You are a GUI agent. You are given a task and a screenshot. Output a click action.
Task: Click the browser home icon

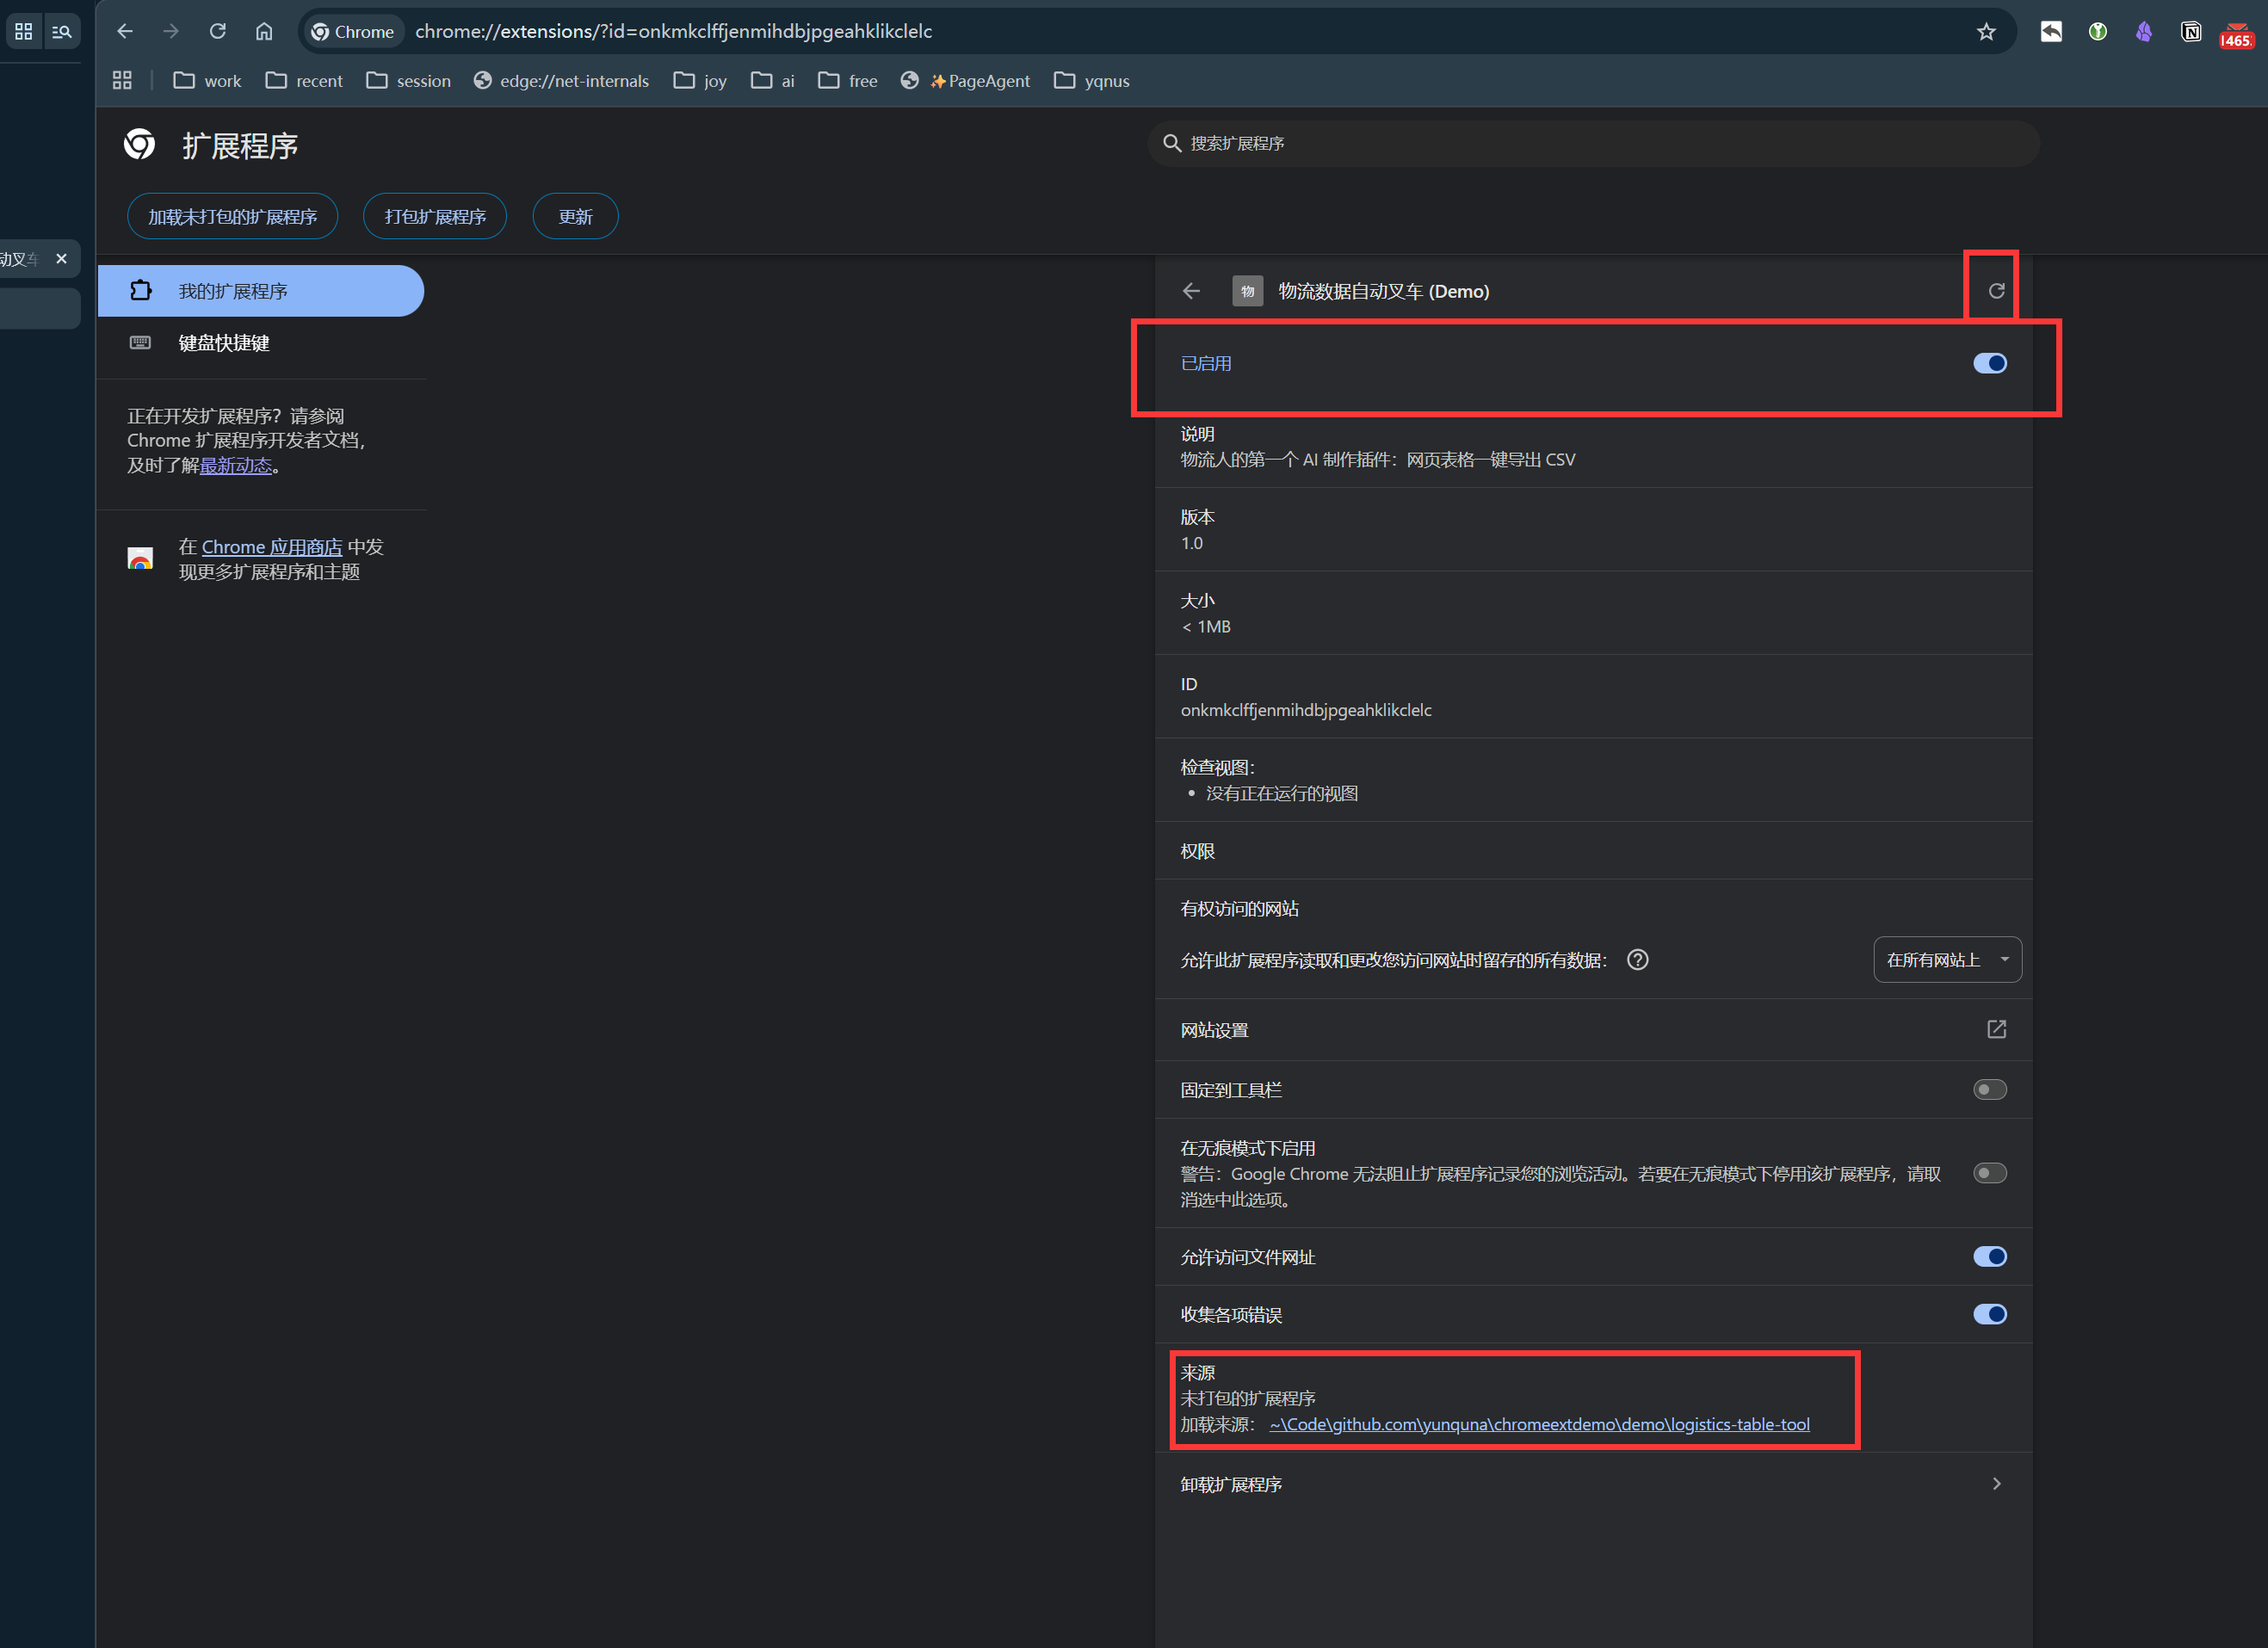pos(264,32)
